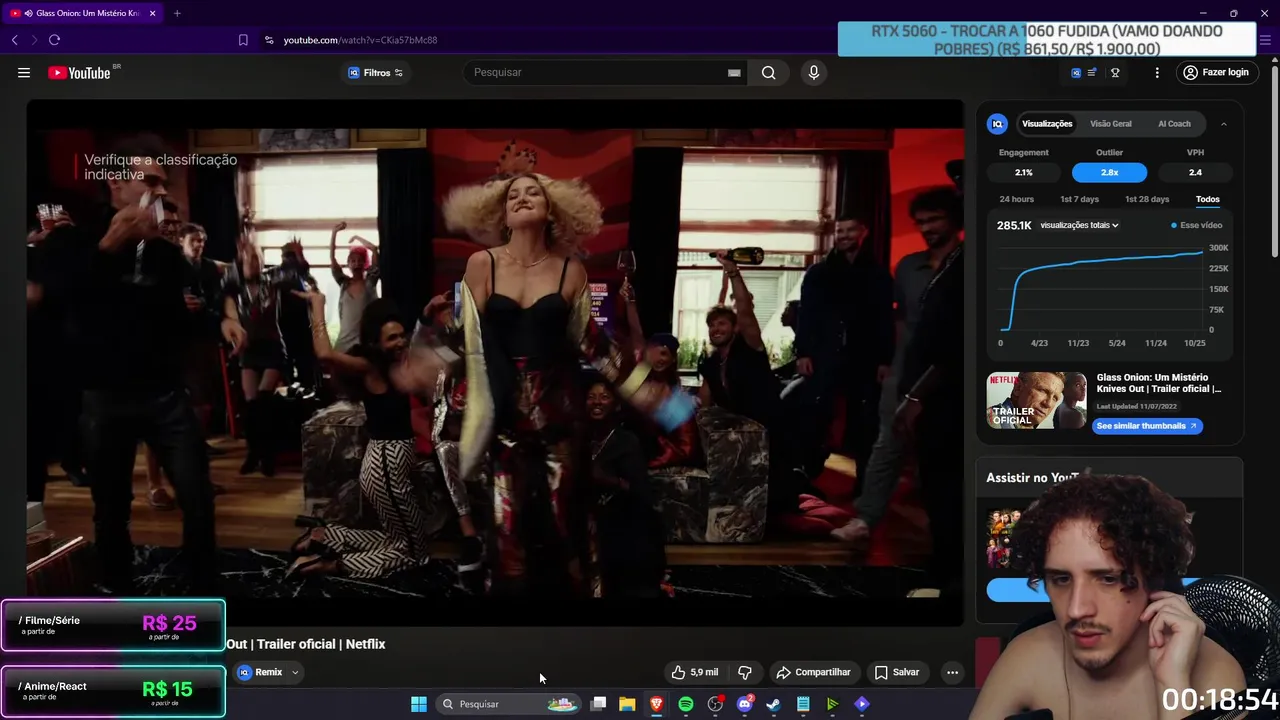1280x720 pixels.
Task: Click the site settings icon in address bar
Action: tap(269, 40)
